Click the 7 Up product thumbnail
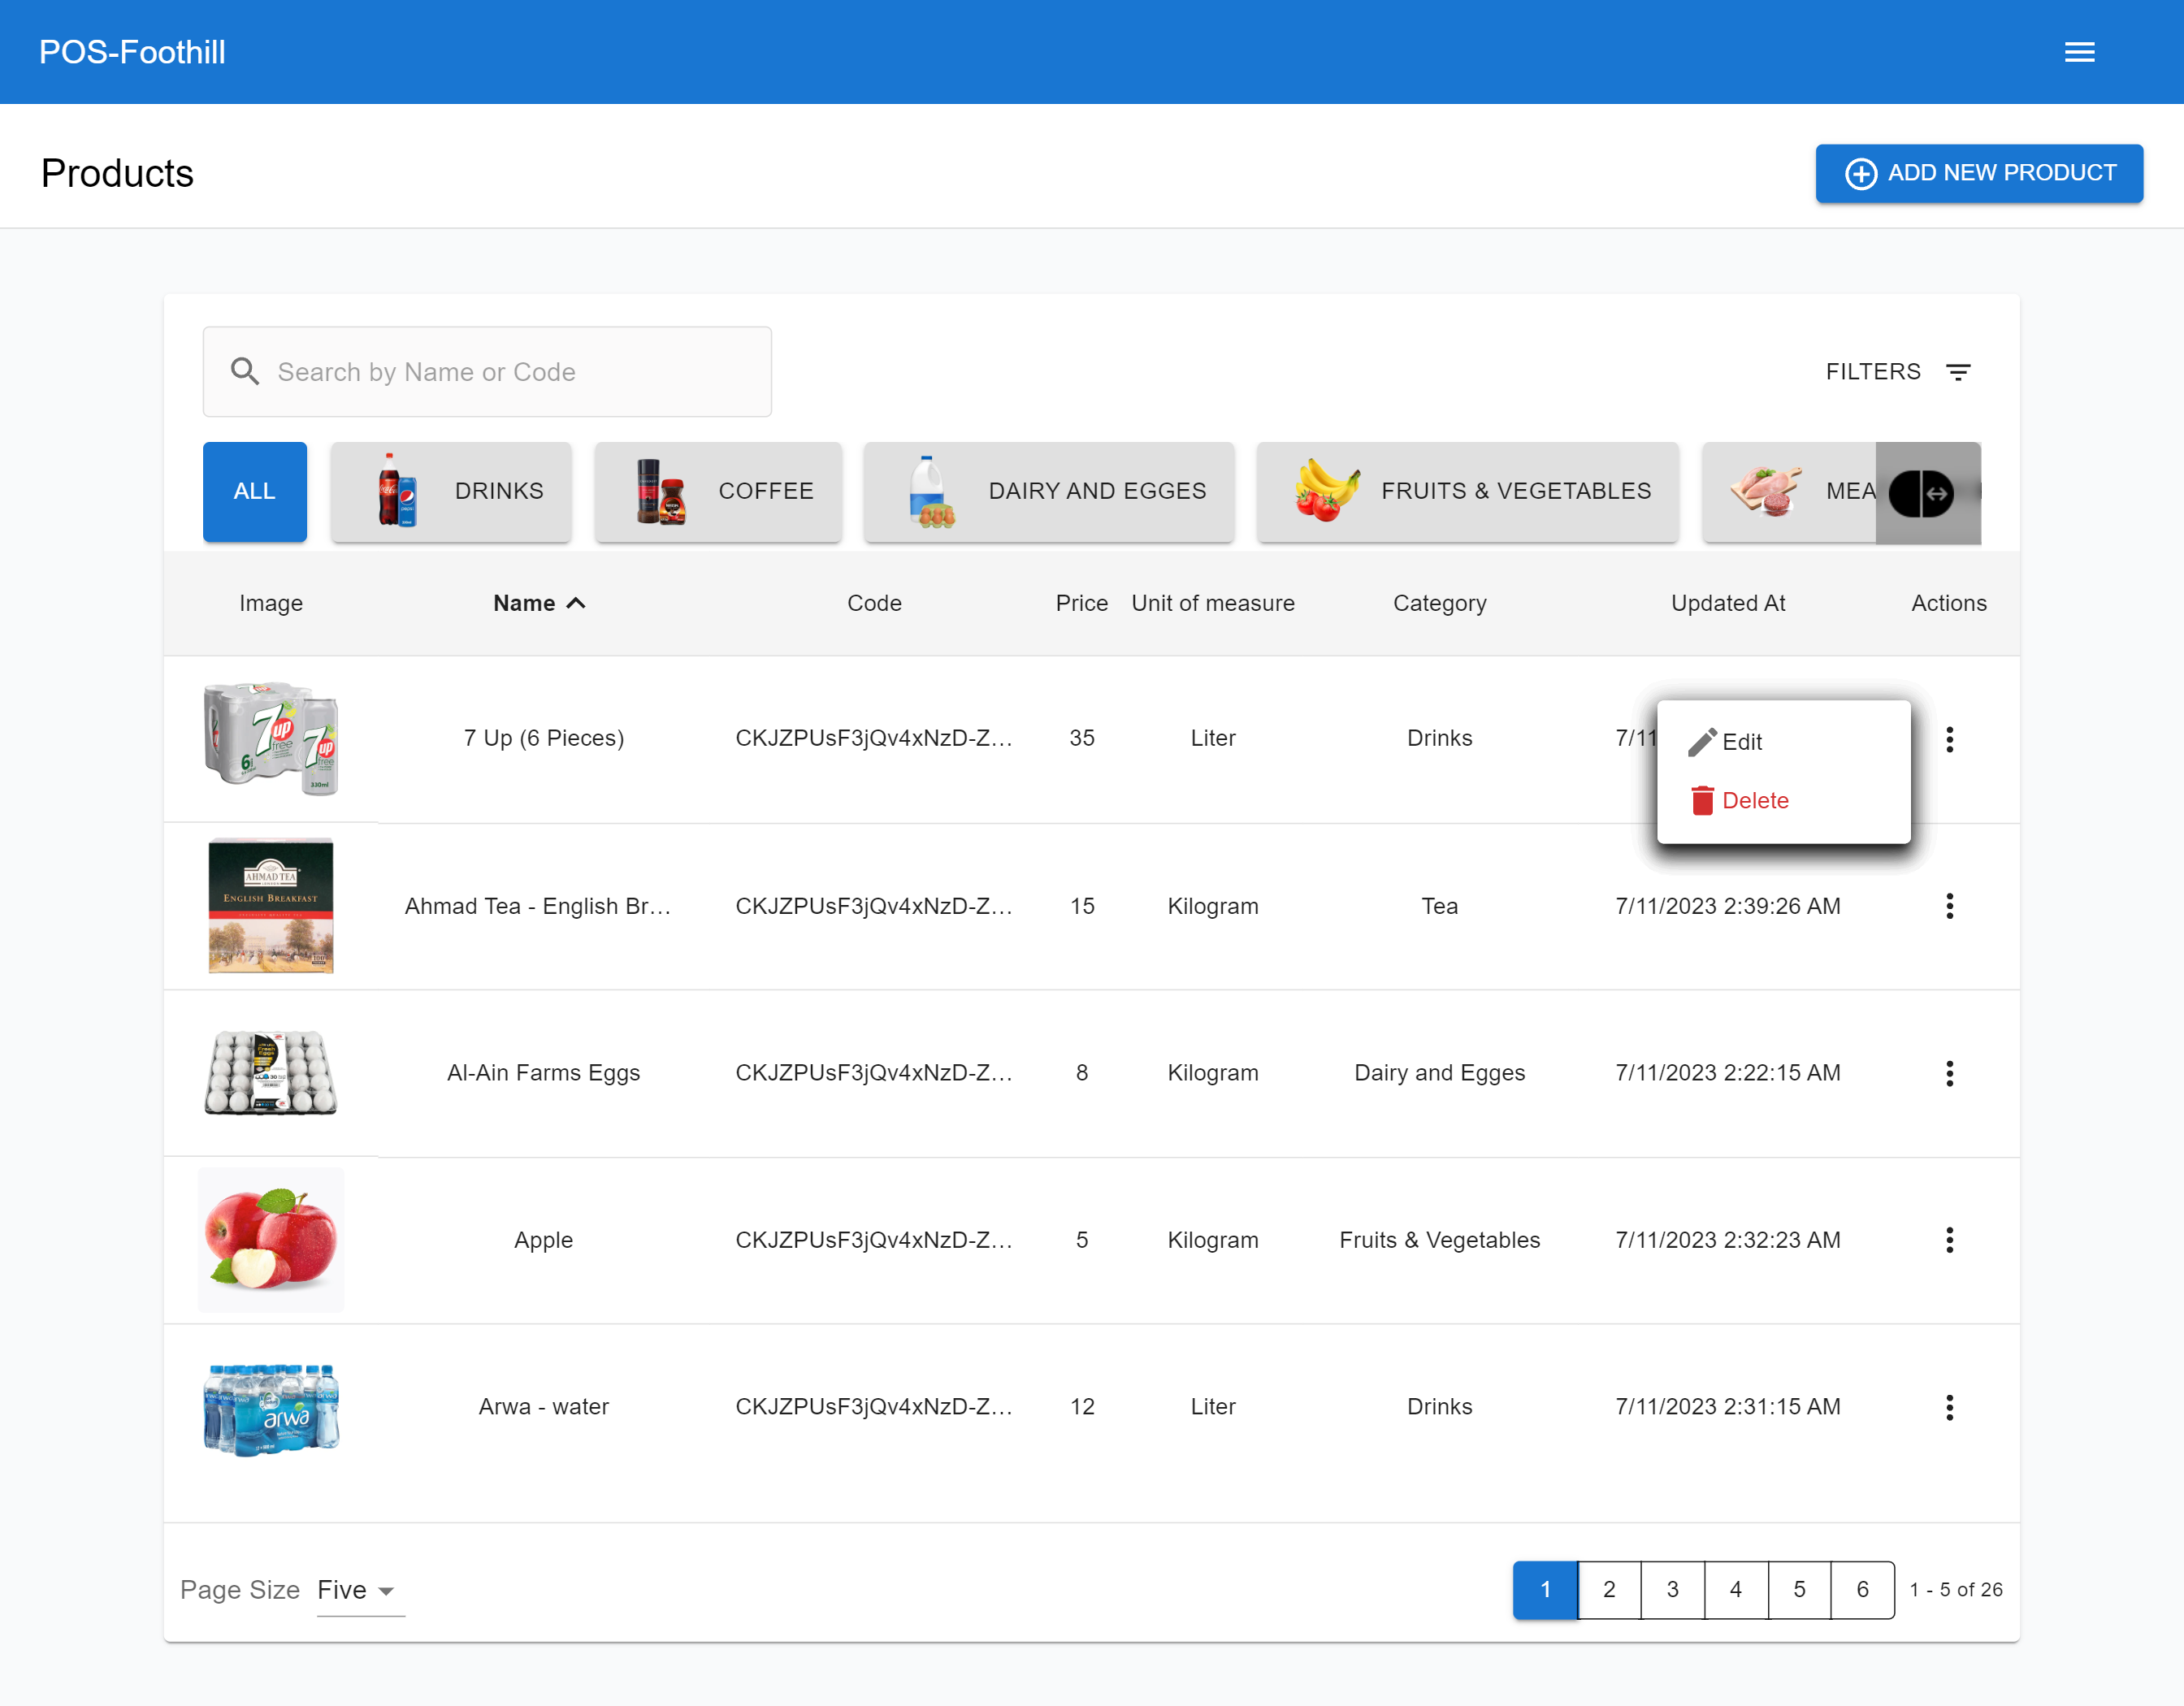 click(270, 738)
